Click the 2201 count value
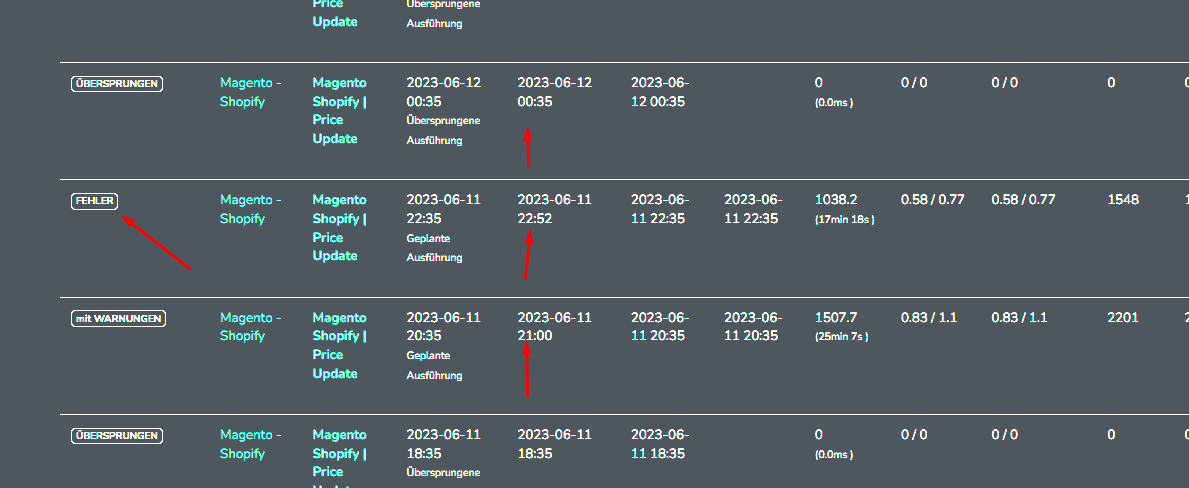The height and width of the screenshot is (488, 1189). [x=1123, y=318]
